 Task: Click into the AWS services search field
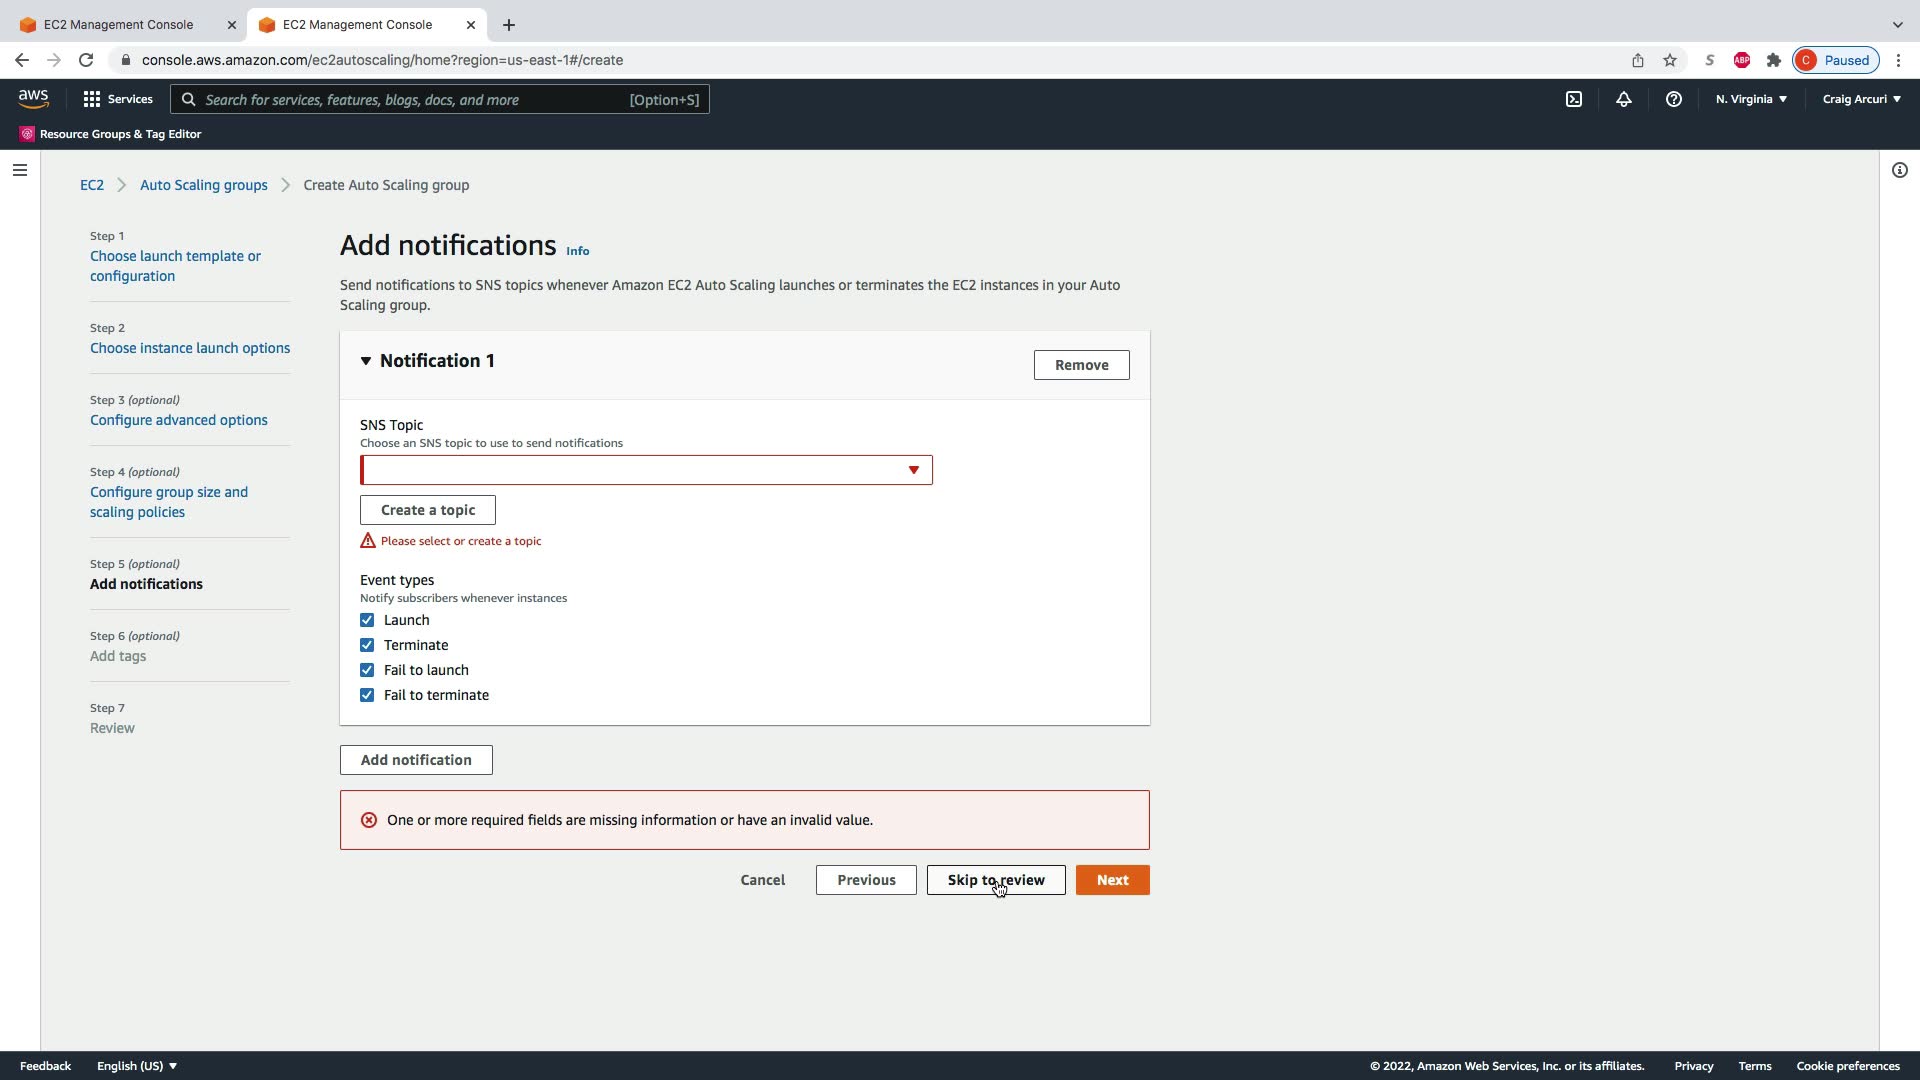[410, 99]
